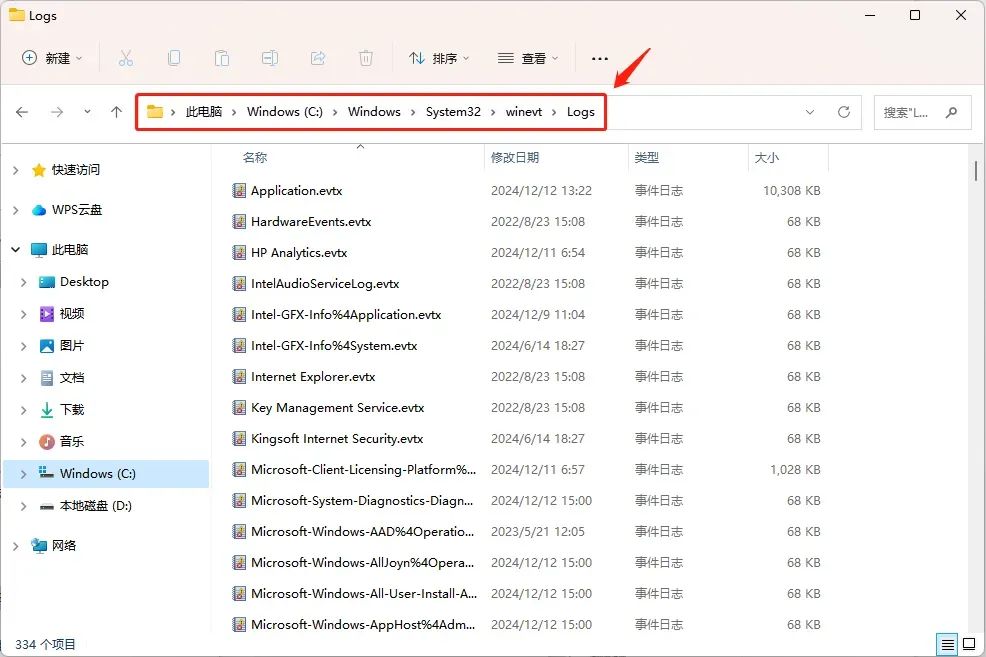Sort by the 修改日期 column header
Image resolution: width=986 pixels, height=657 pixels.
point(515,157)
